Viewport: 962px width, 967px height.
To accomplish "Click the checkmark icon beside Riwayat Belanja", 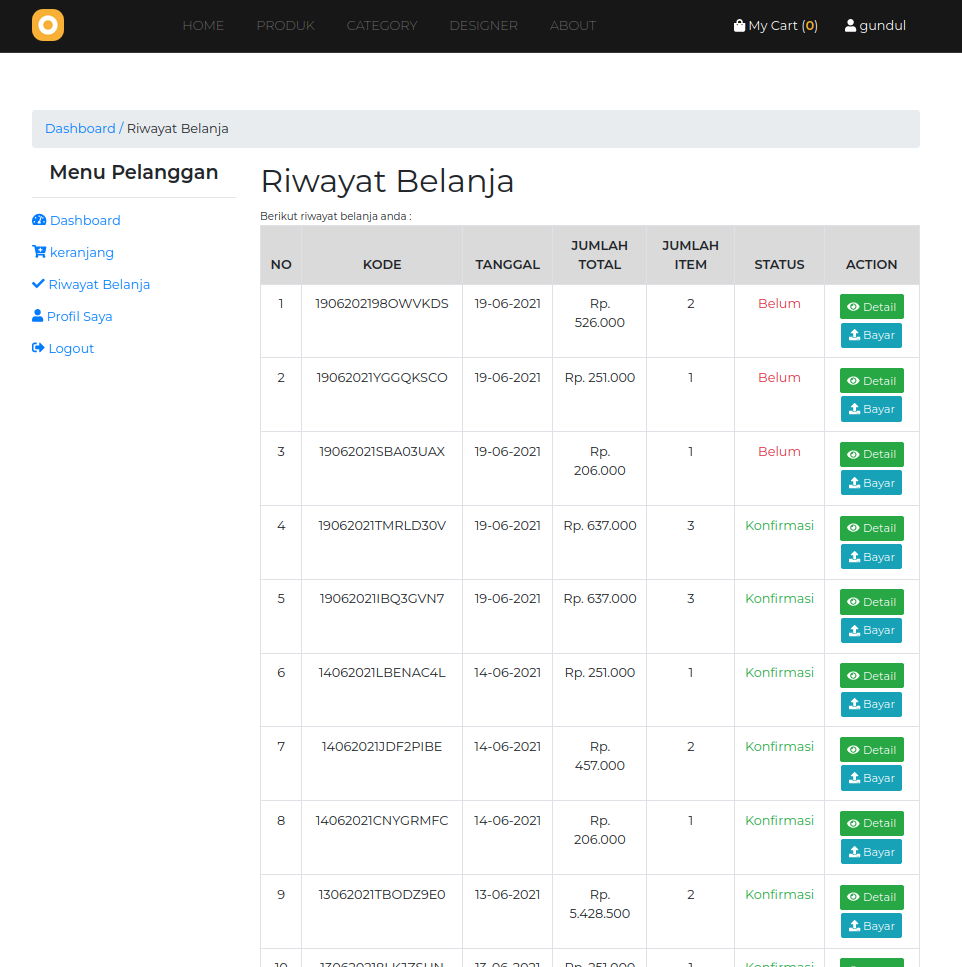I will 38,284.
